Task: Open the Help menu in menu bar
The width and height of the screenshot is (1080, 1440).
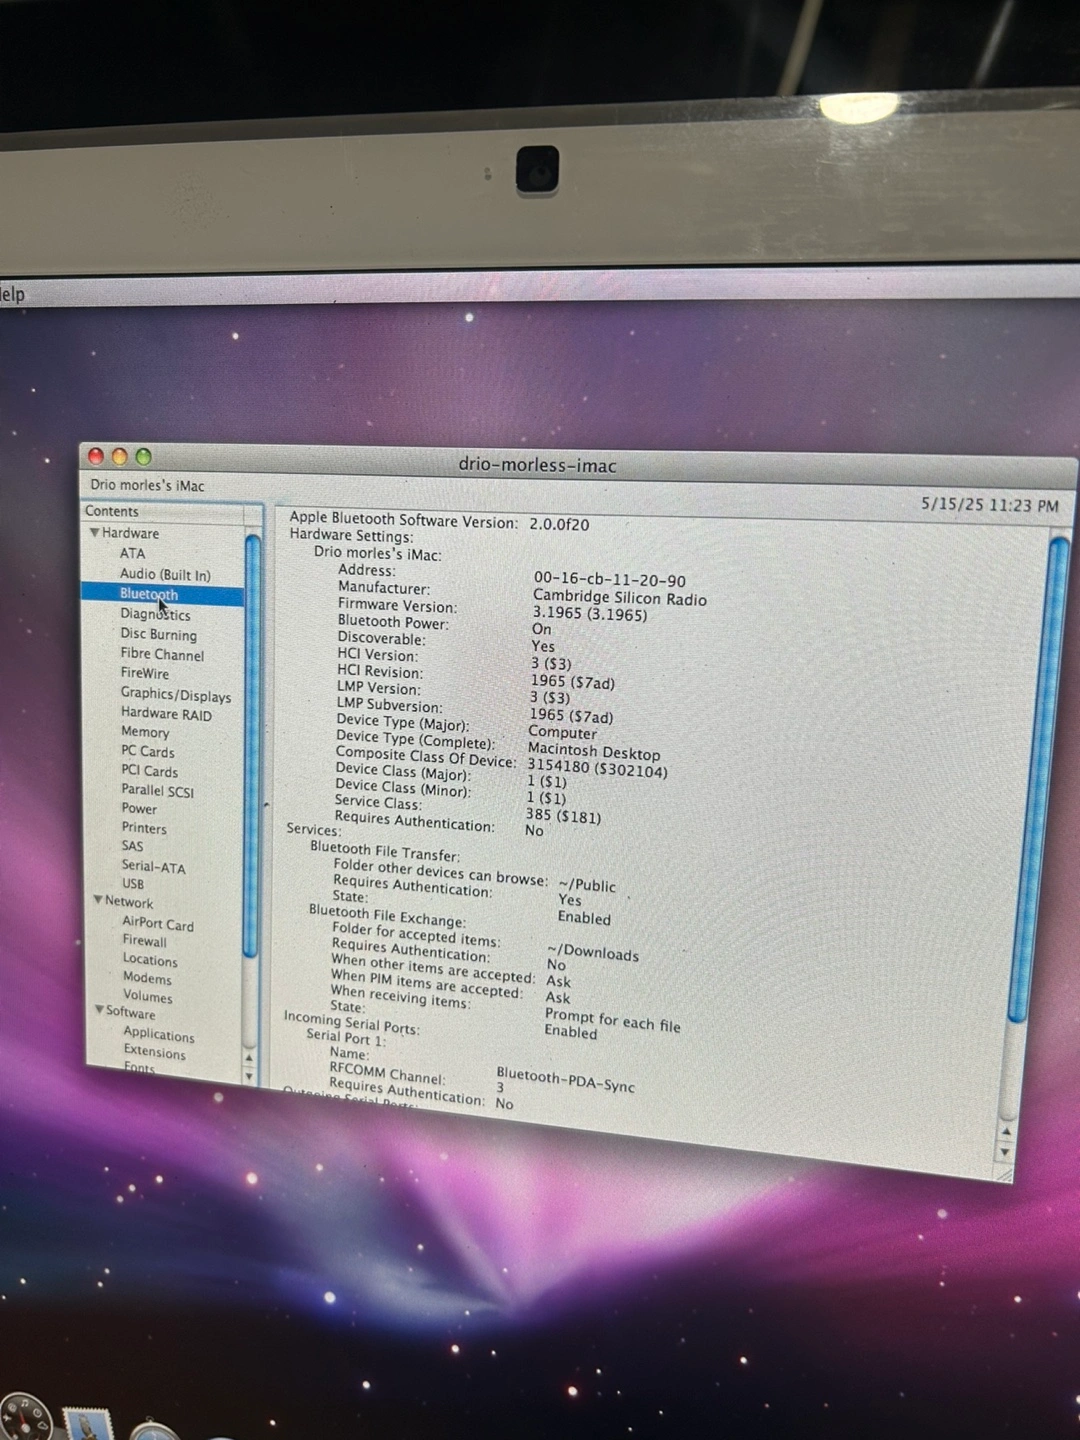Action: pyautogui.click(x=12, y=294)
